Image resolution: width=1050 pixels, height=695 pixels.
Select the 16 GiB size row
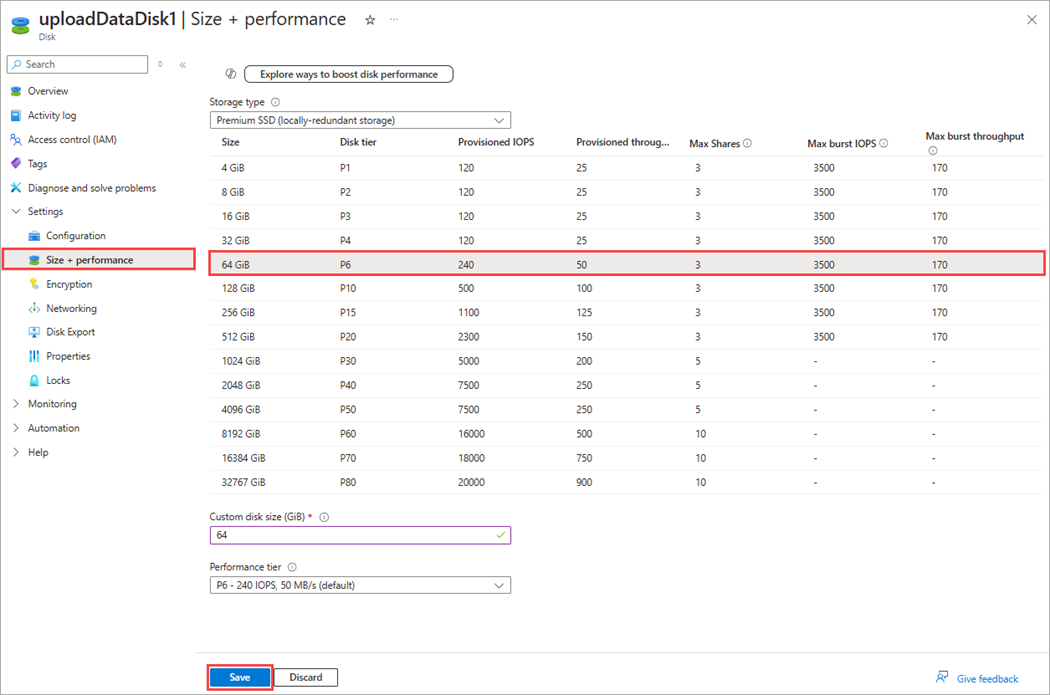626,216
